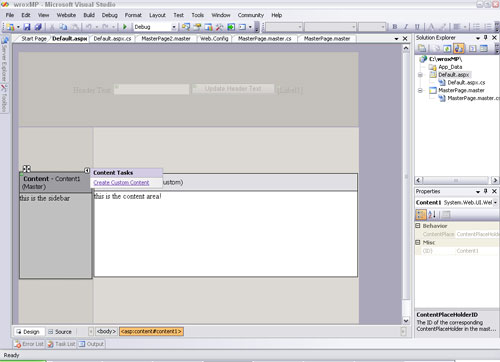Select asp:content#content1 tag in breadcrumb
The image size is (500, 362).
click(151, 331)
